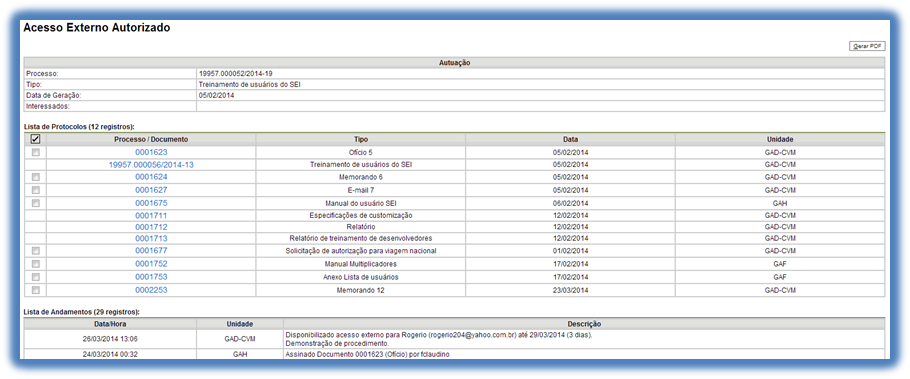Viewport: 910px width, 379px height.
Task: Check the box for document 0002253
Action: tap(35, 290)
